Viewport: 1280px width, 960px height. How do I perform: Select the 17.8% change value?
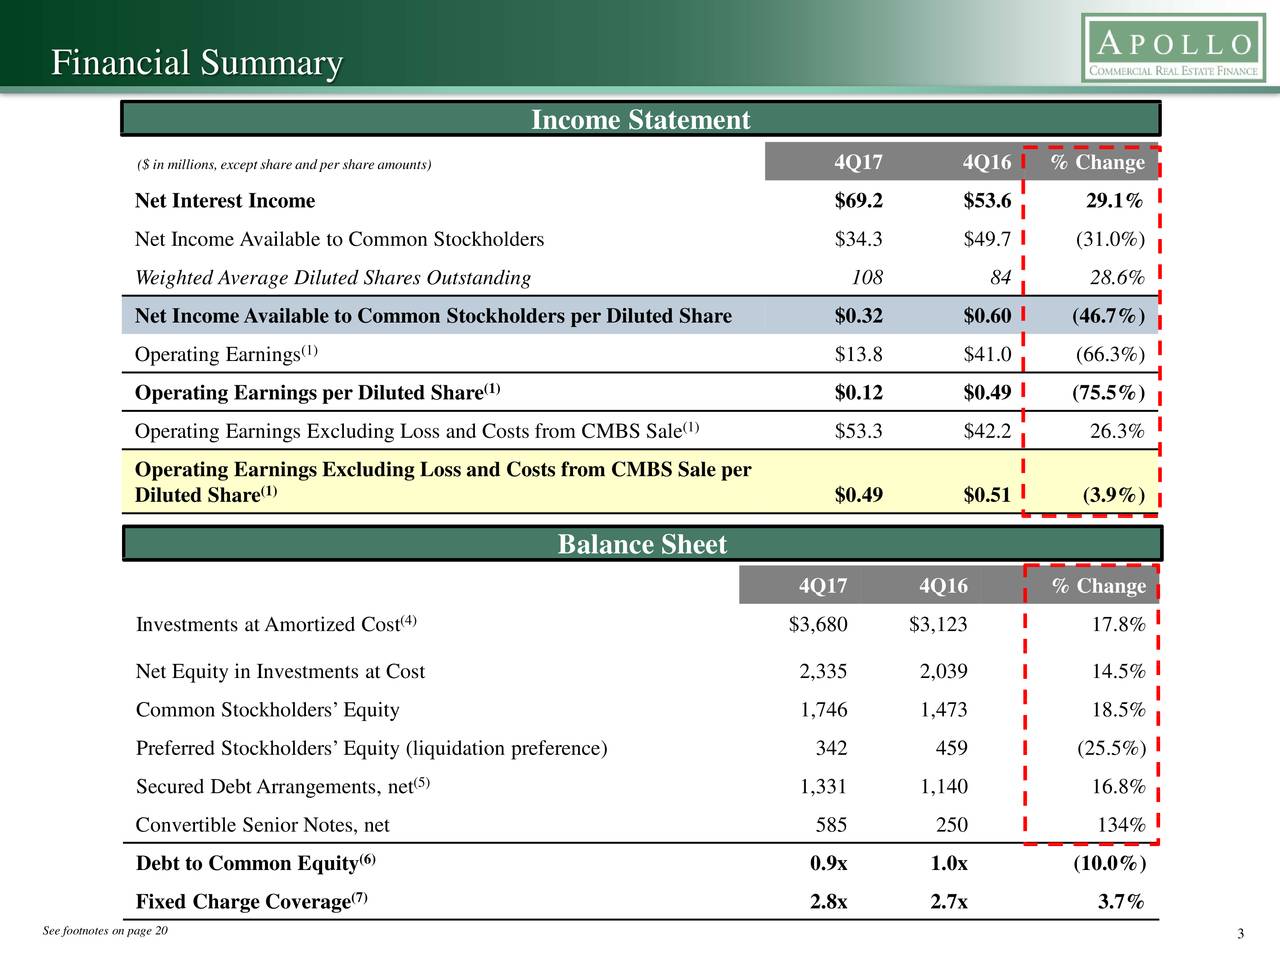(1119, 625)
